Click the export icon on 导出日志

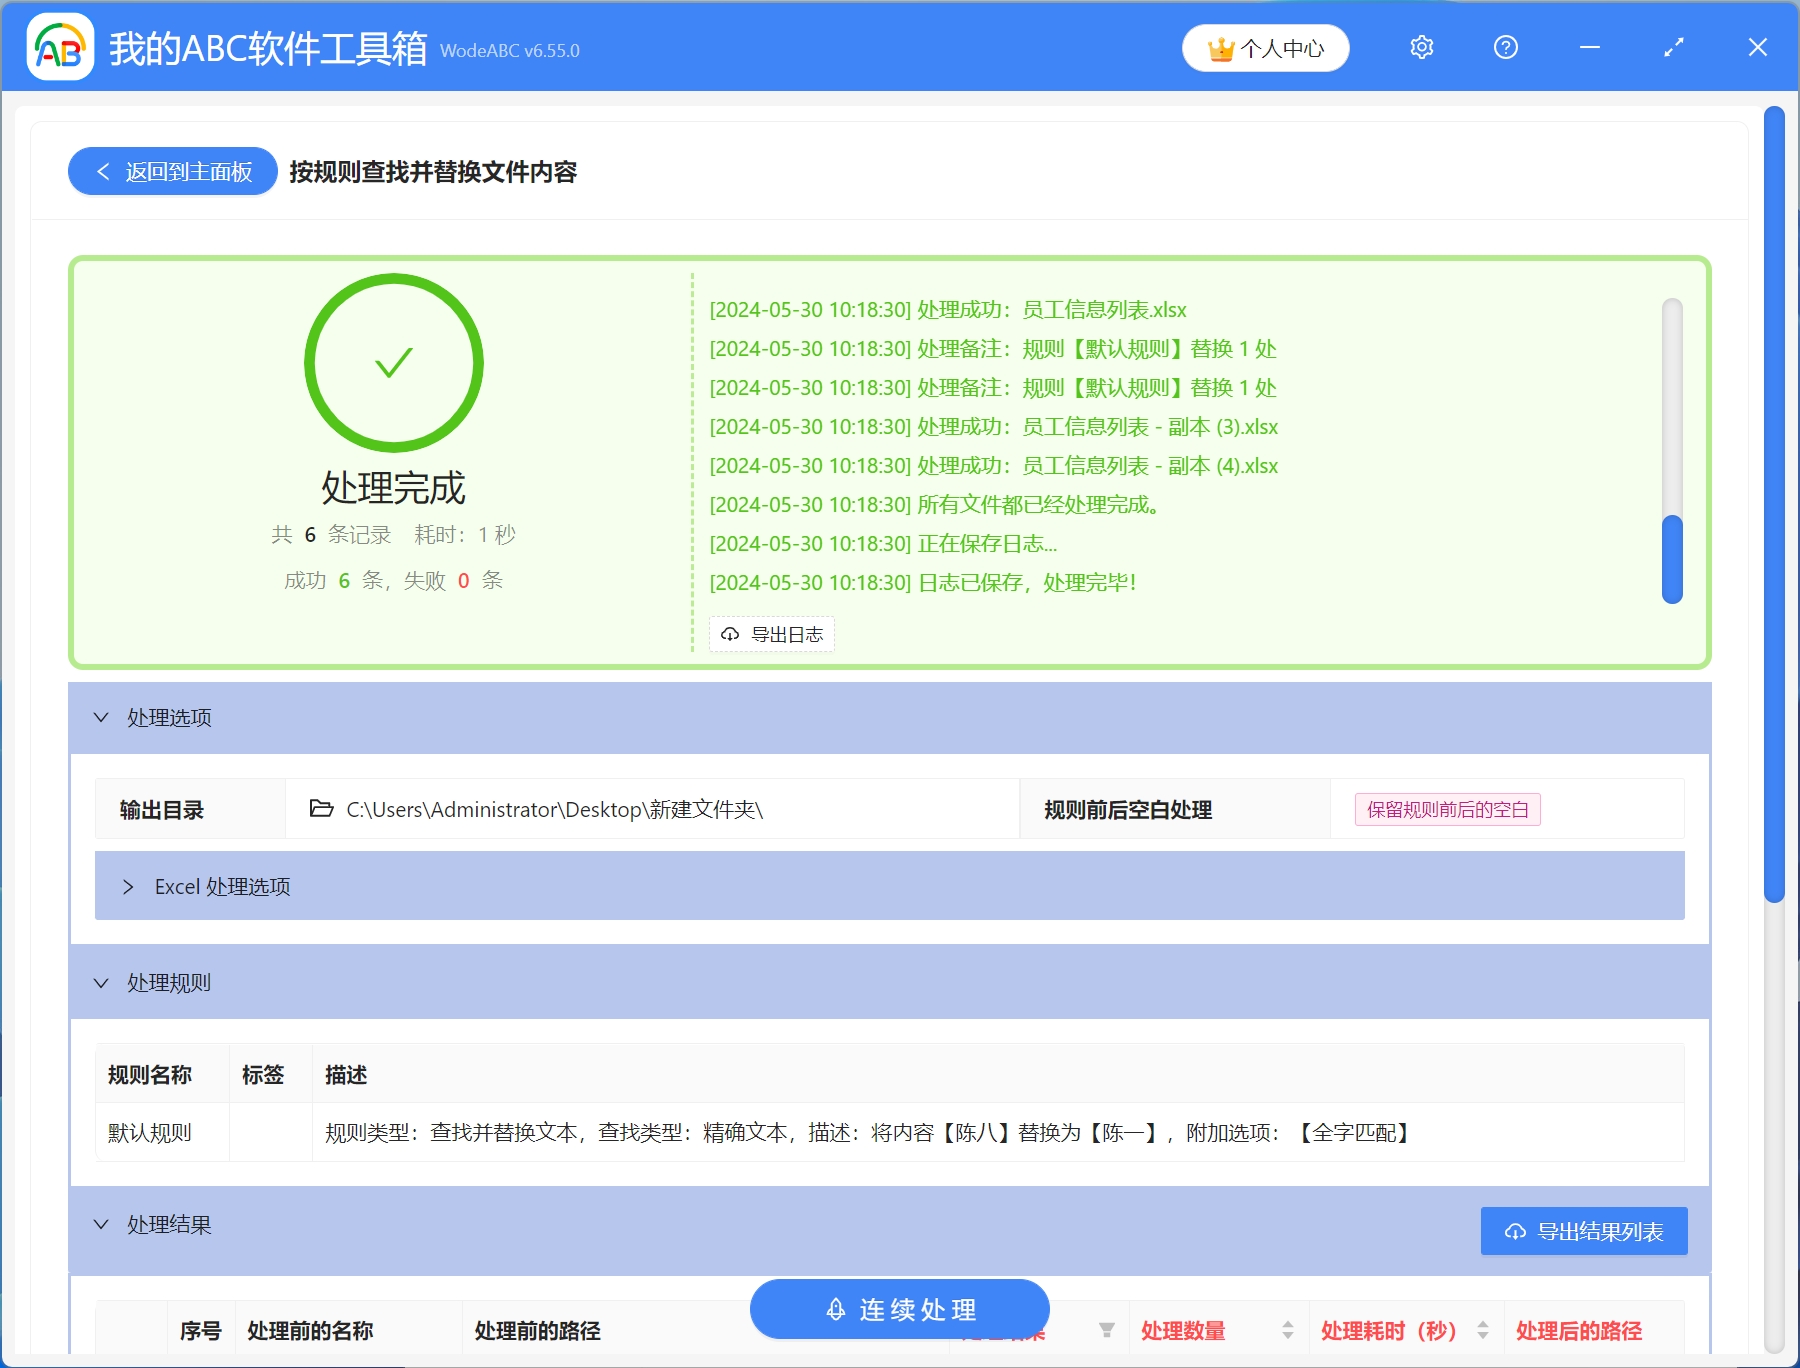click(728, 634)
